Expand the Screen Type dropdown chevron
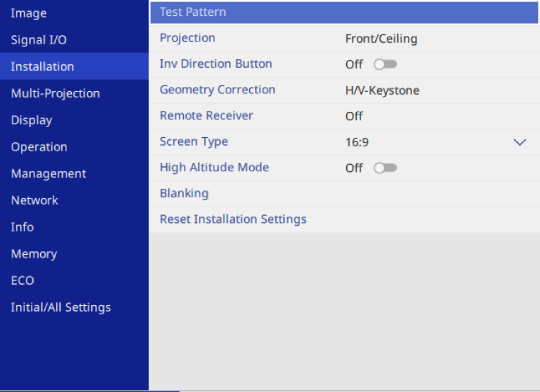The width and height of the screenshot is (540, 392). tap(520, 142)
